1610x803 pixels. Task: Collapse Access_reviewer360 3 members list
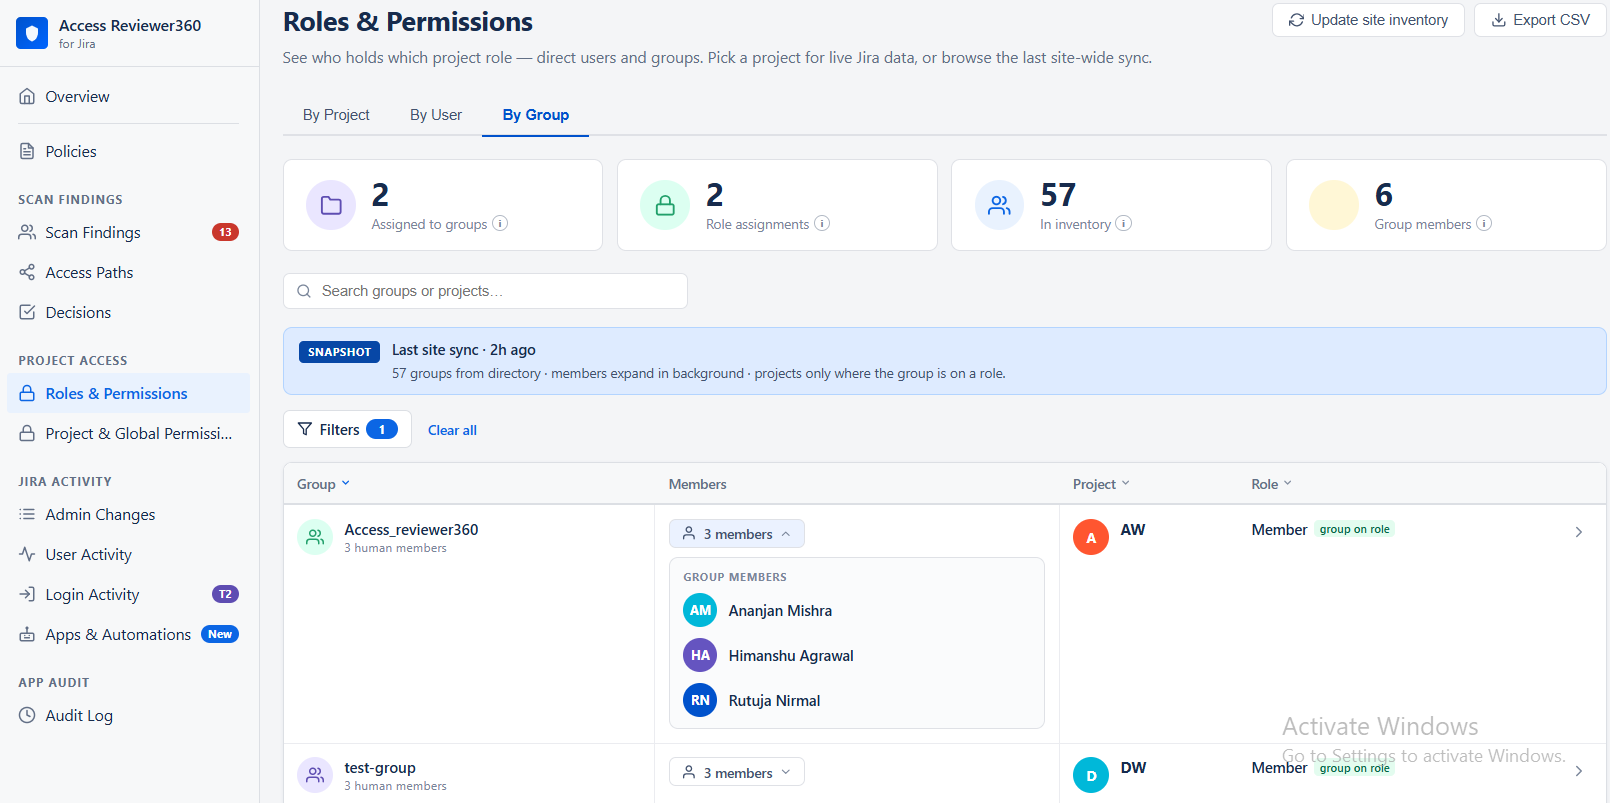click(737, 534)
